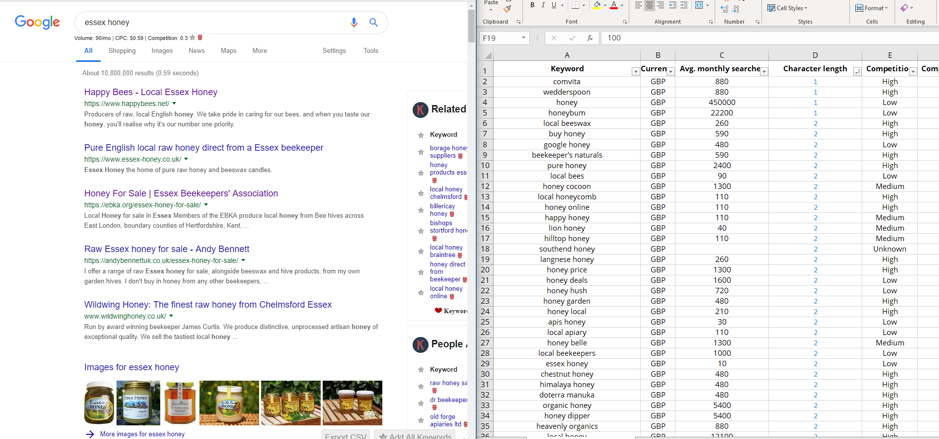
Task: Click the Google voice search microphone icon
Action: pos(353,23)
